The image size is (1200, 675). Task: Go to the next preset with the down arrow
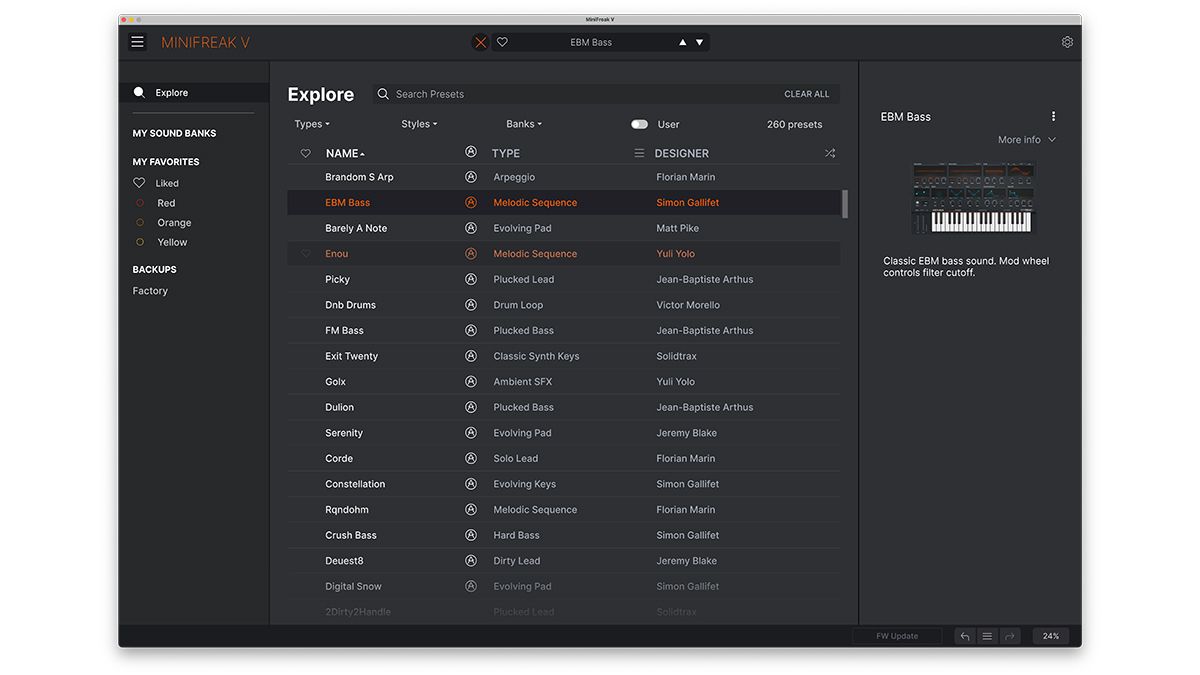coord(699,42)
